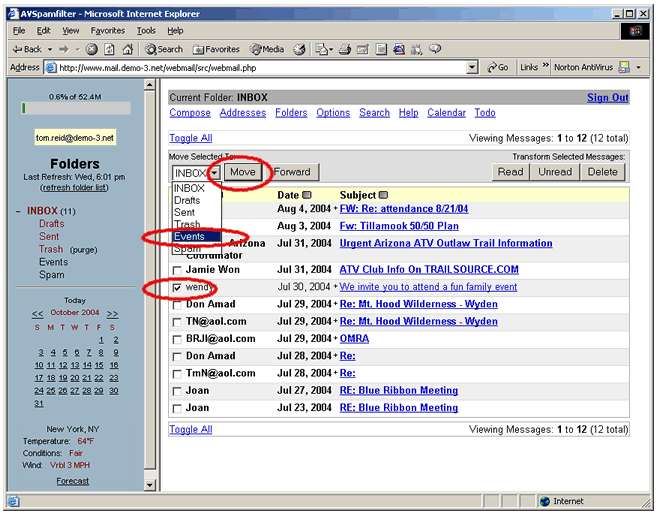The height and width of the screenshot is (519, 659).
Task: Open the Move Selected To folder dropdown arrow
Action: 214,172
